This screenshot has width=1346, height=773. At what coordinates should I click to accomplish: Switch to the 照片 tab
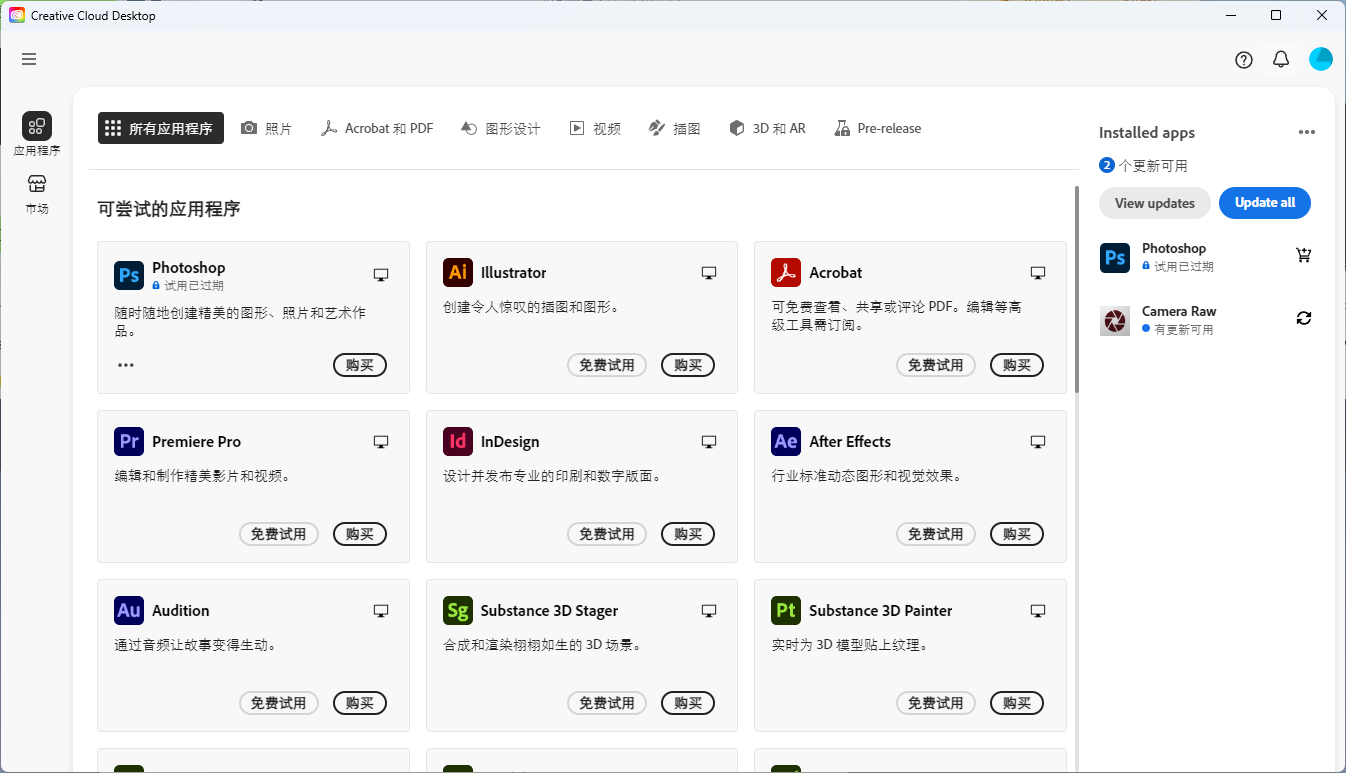pos(266,128)
